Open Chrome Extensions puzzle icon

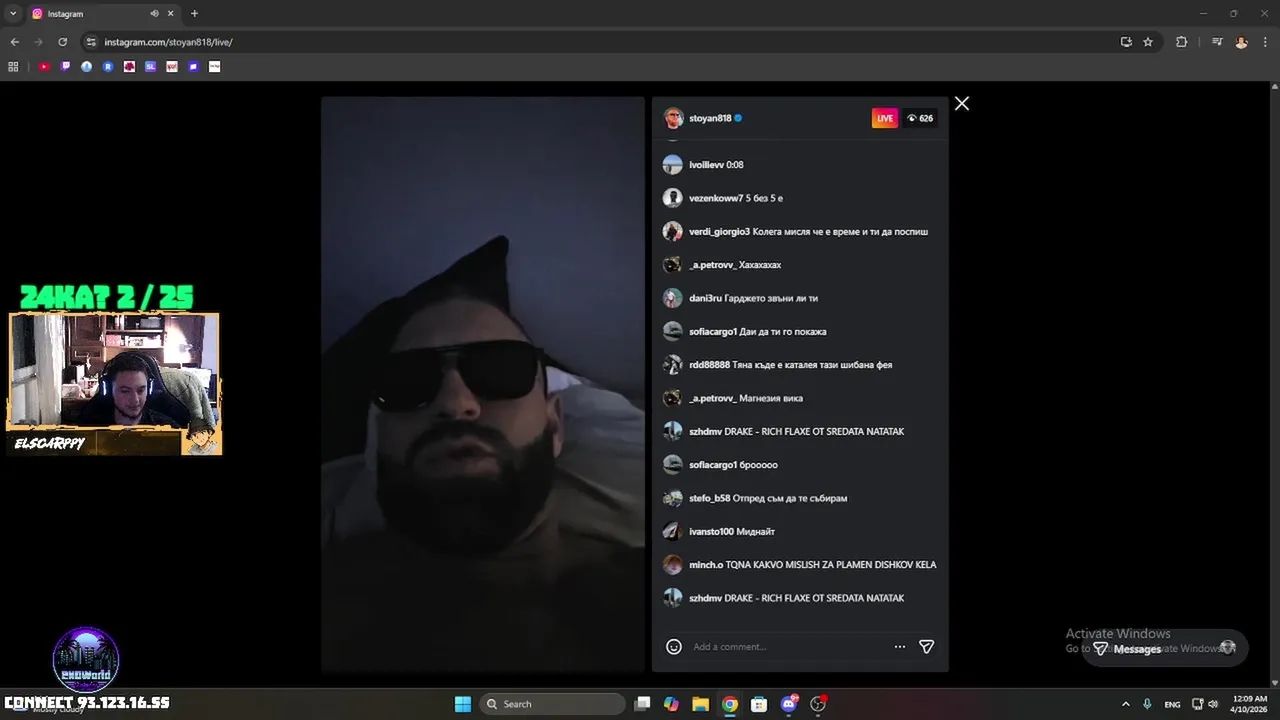tap(1181, 42)
